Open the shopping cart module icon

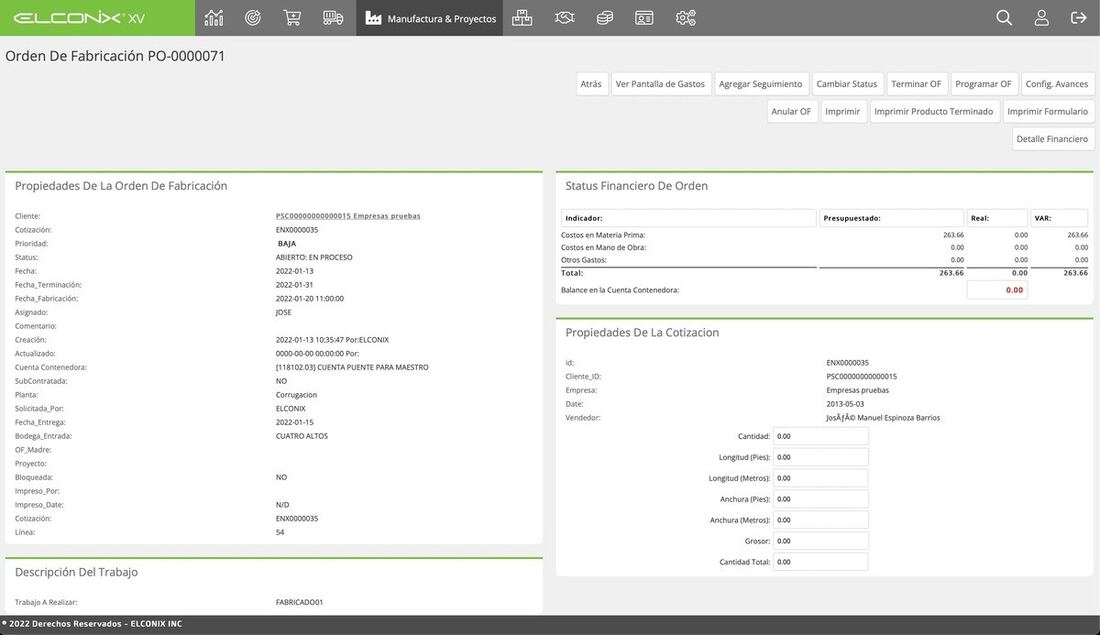[292, 18]
